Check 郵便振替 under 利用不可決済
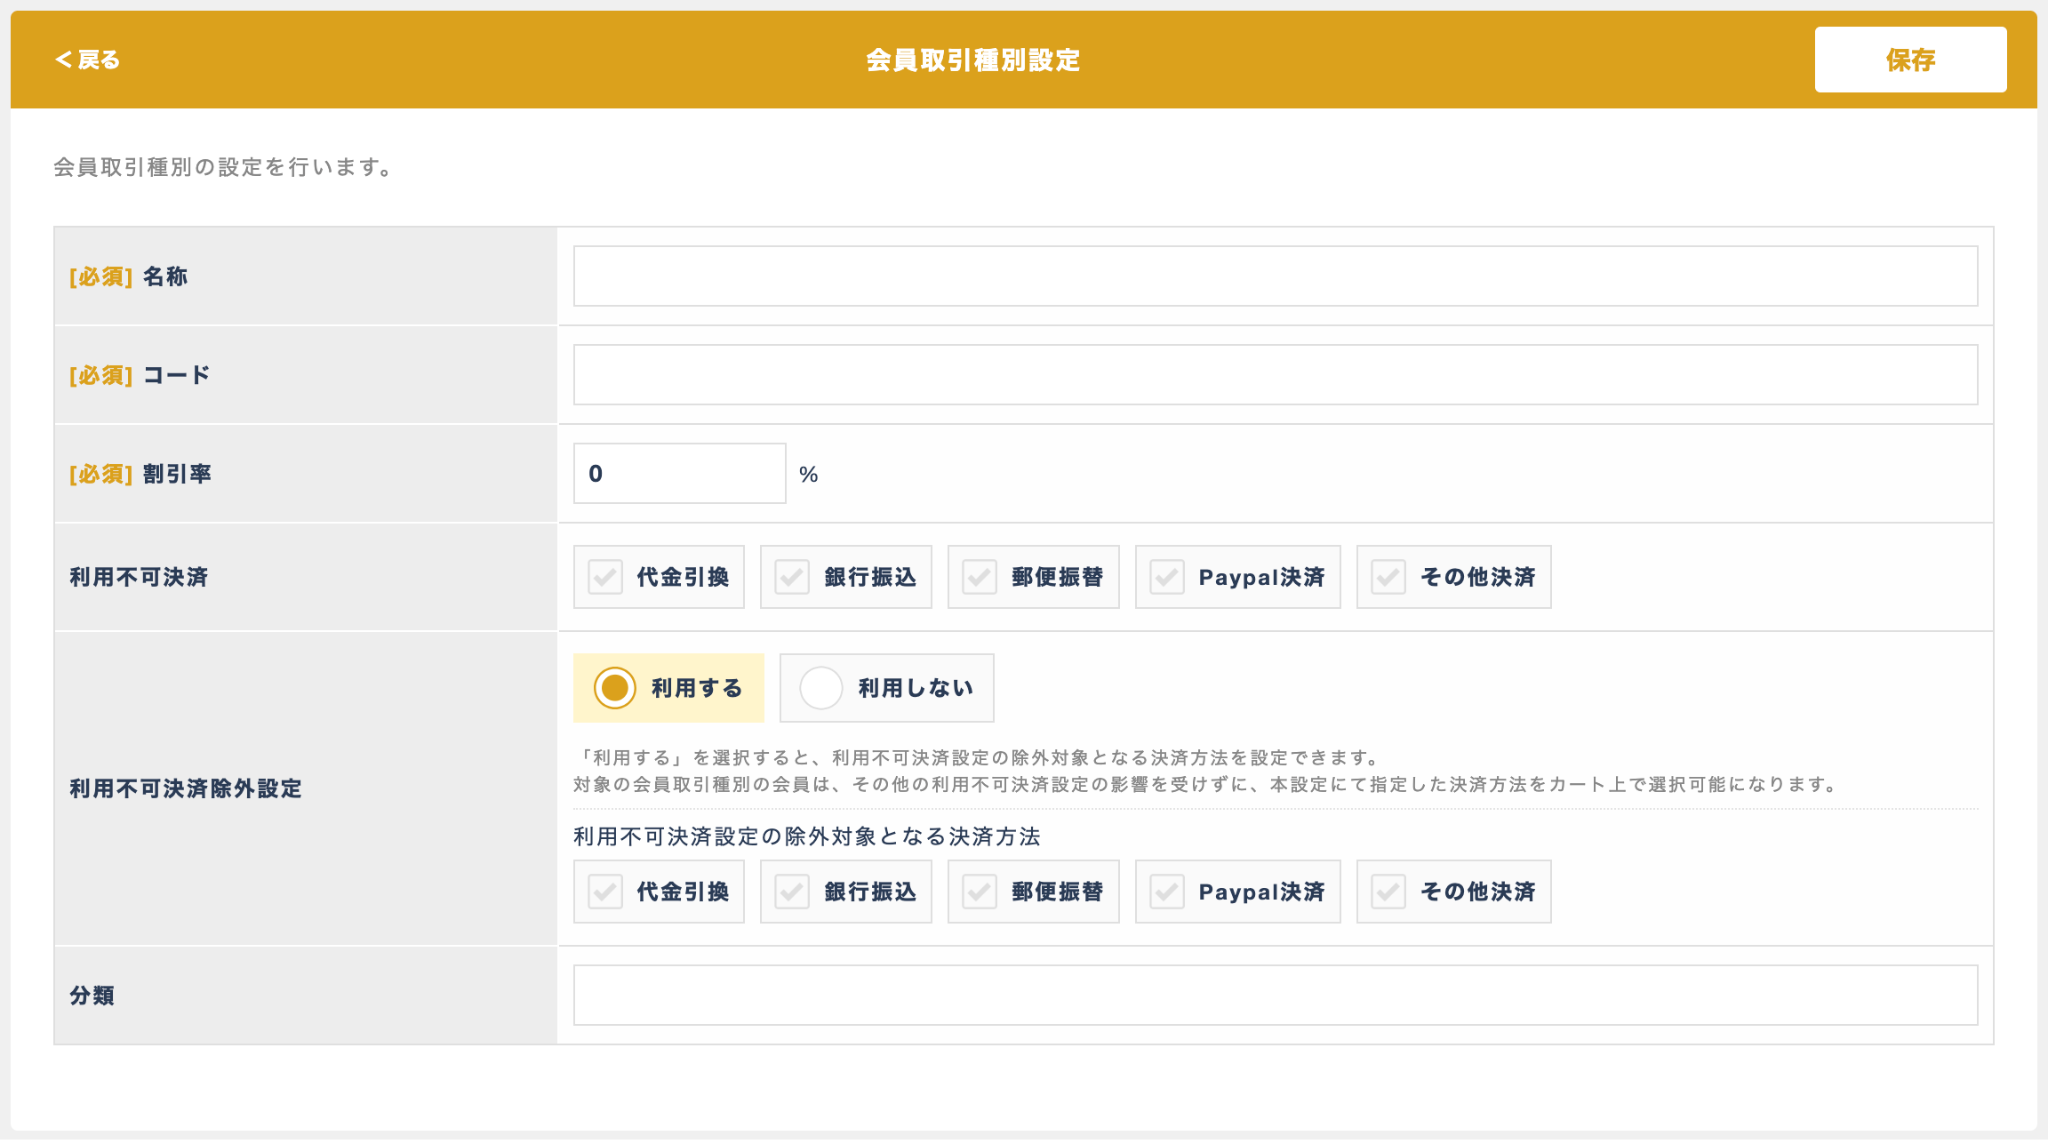Viewport: 2048px width, 1140px height. [980, 577]
